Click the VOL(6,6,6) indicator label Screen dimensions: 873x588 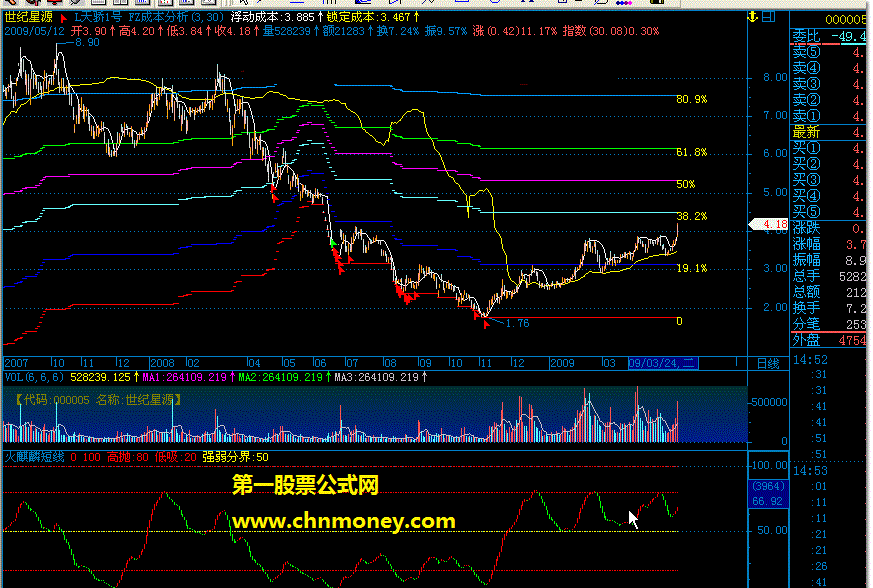click(35, 378)
